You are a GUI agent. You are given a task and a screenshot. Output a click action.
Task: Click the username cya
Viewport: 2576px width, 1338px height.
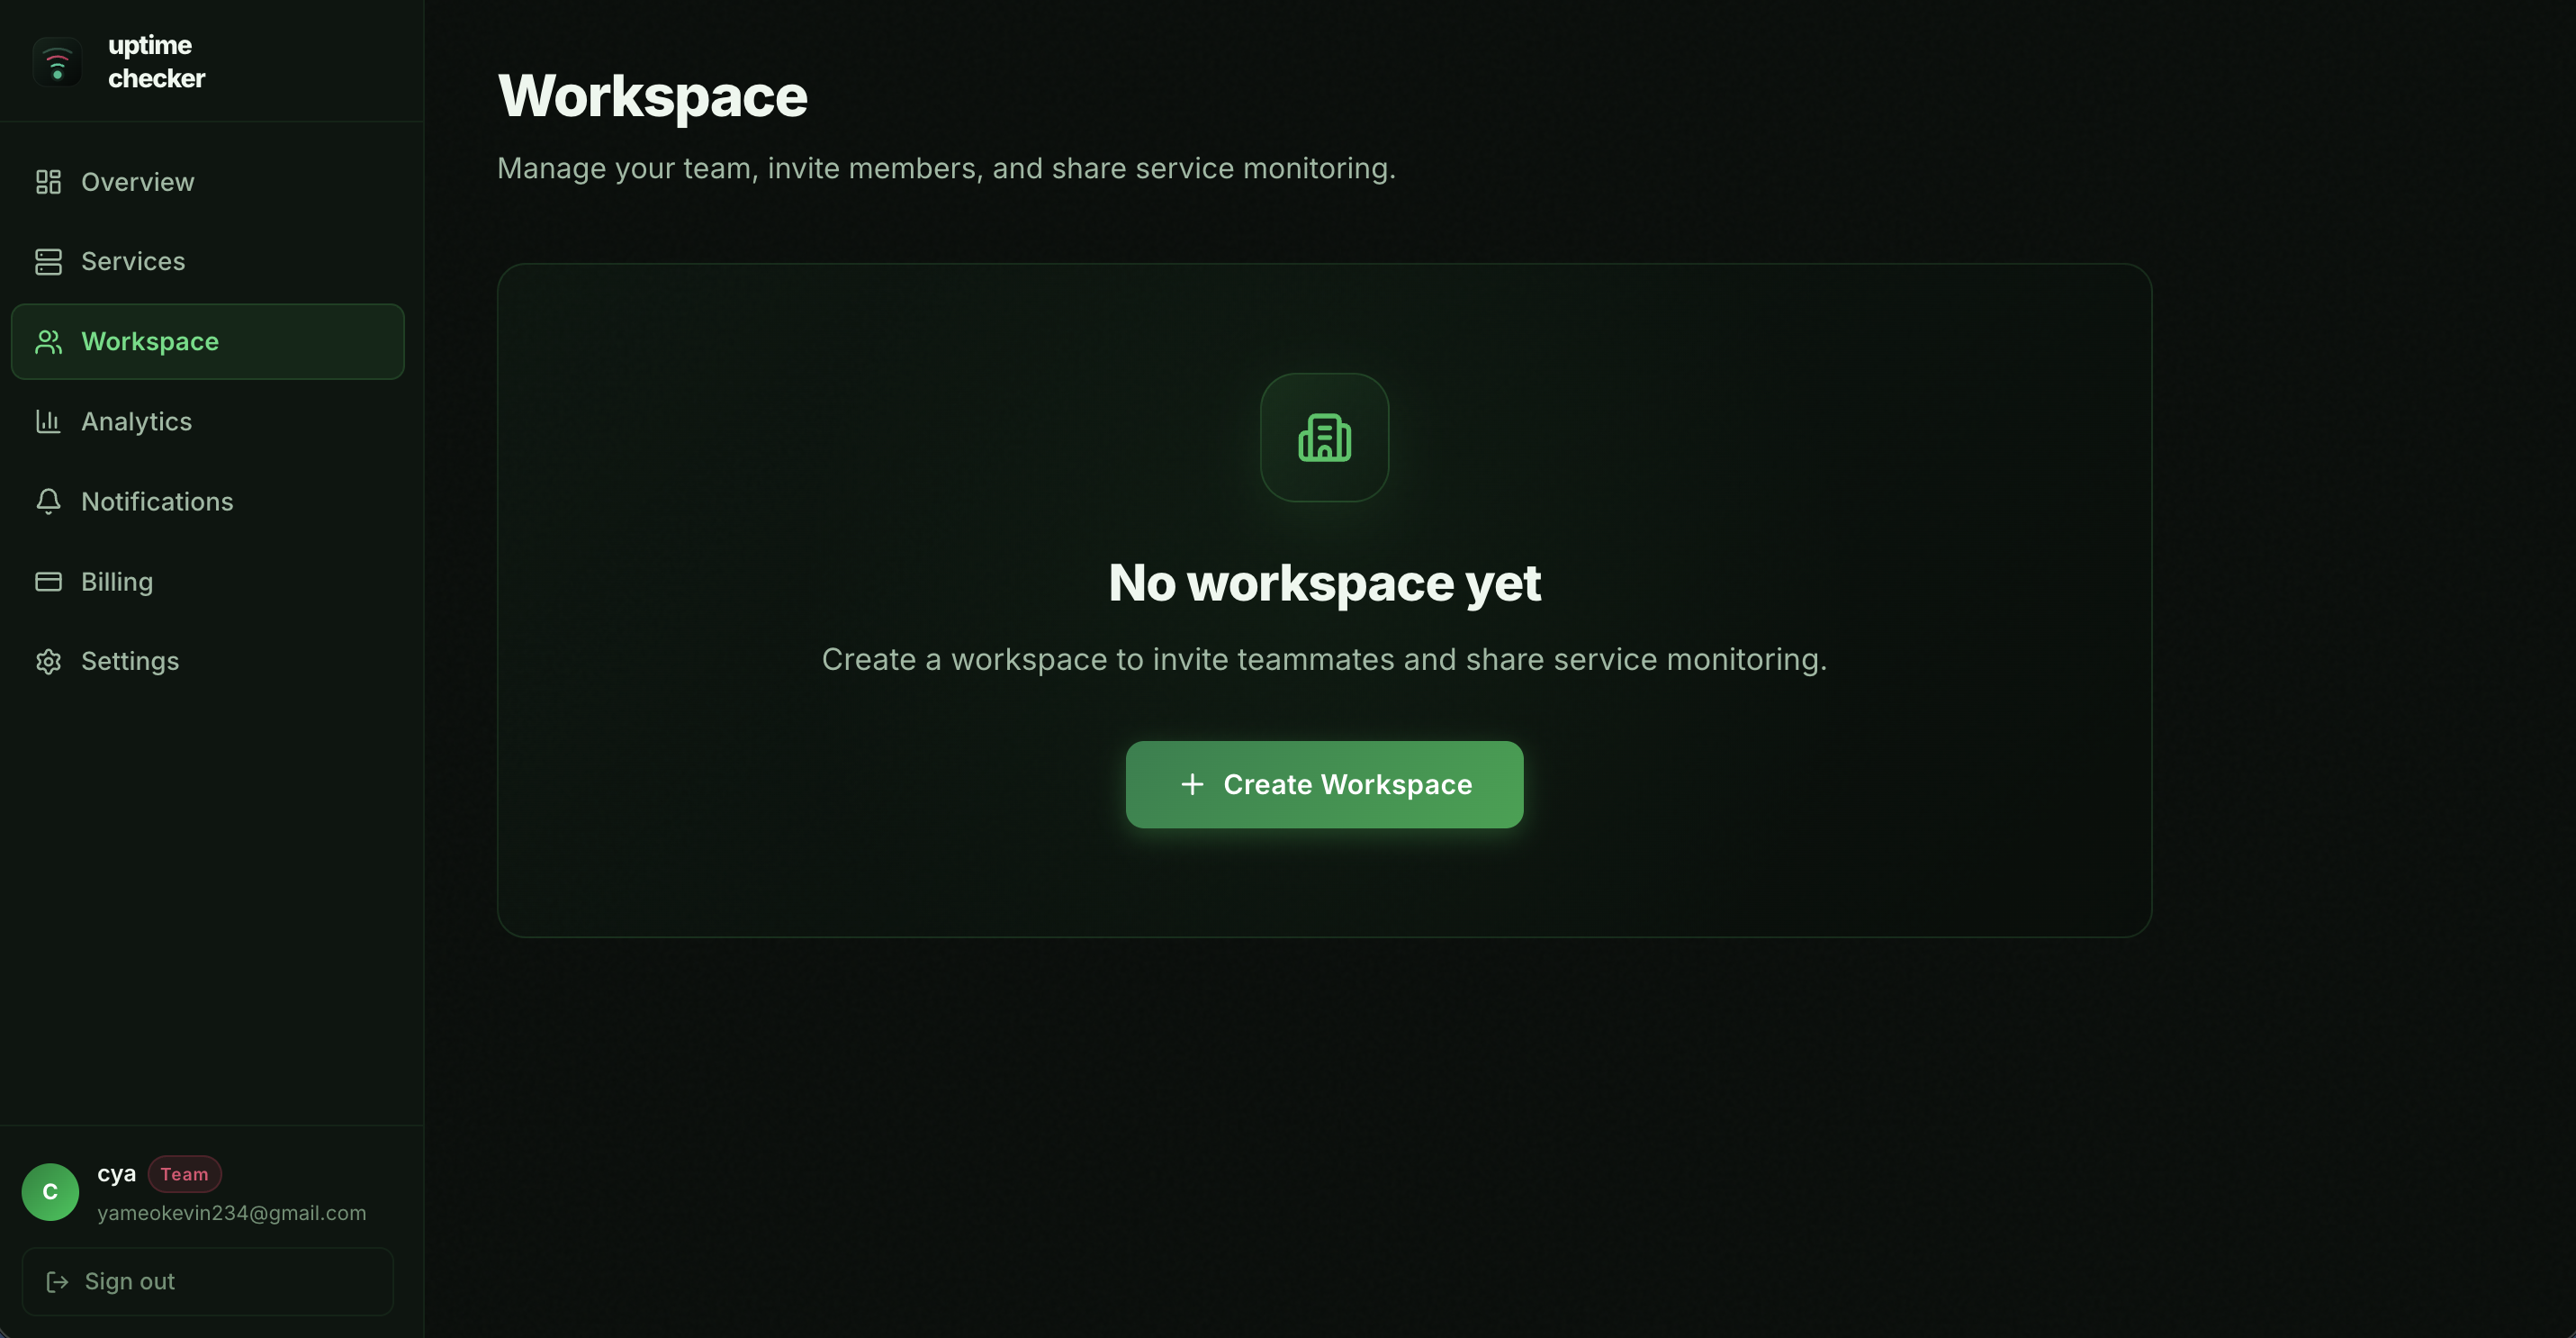click(x=116, y=1174)
